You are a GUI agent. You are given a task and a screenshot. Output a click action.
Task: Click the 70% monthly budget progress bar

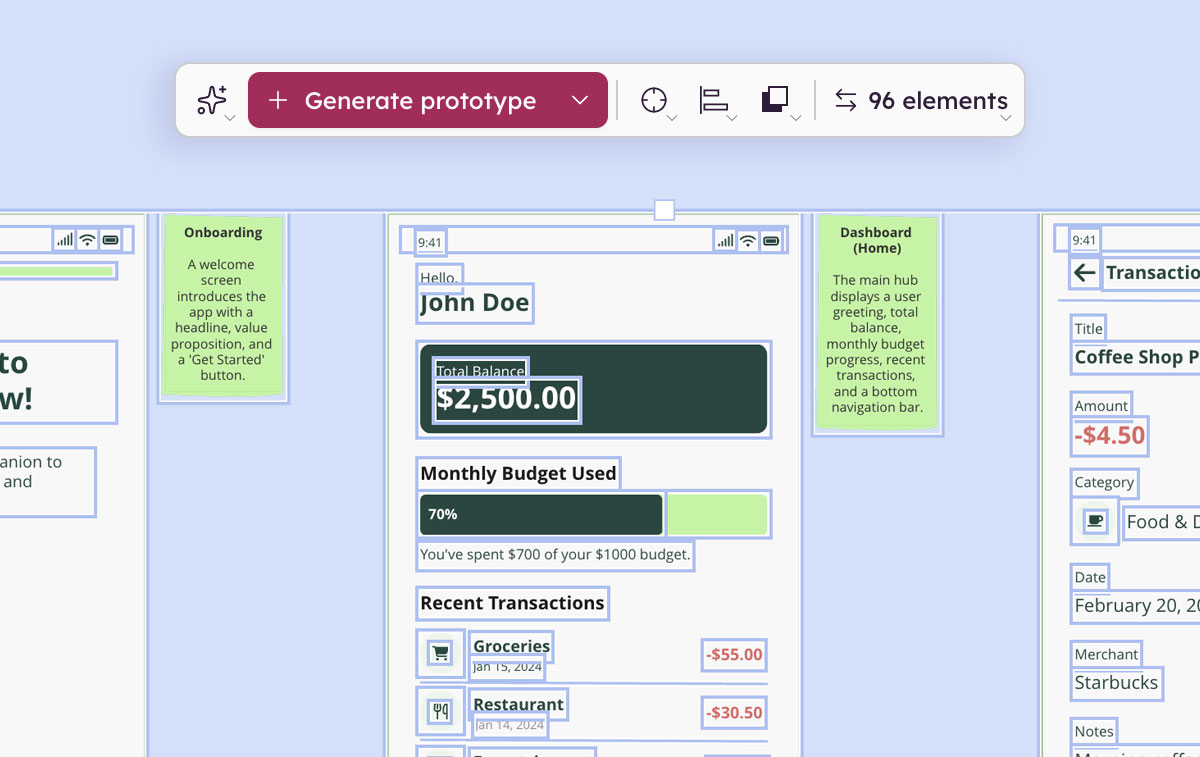(x=540, y=514)
